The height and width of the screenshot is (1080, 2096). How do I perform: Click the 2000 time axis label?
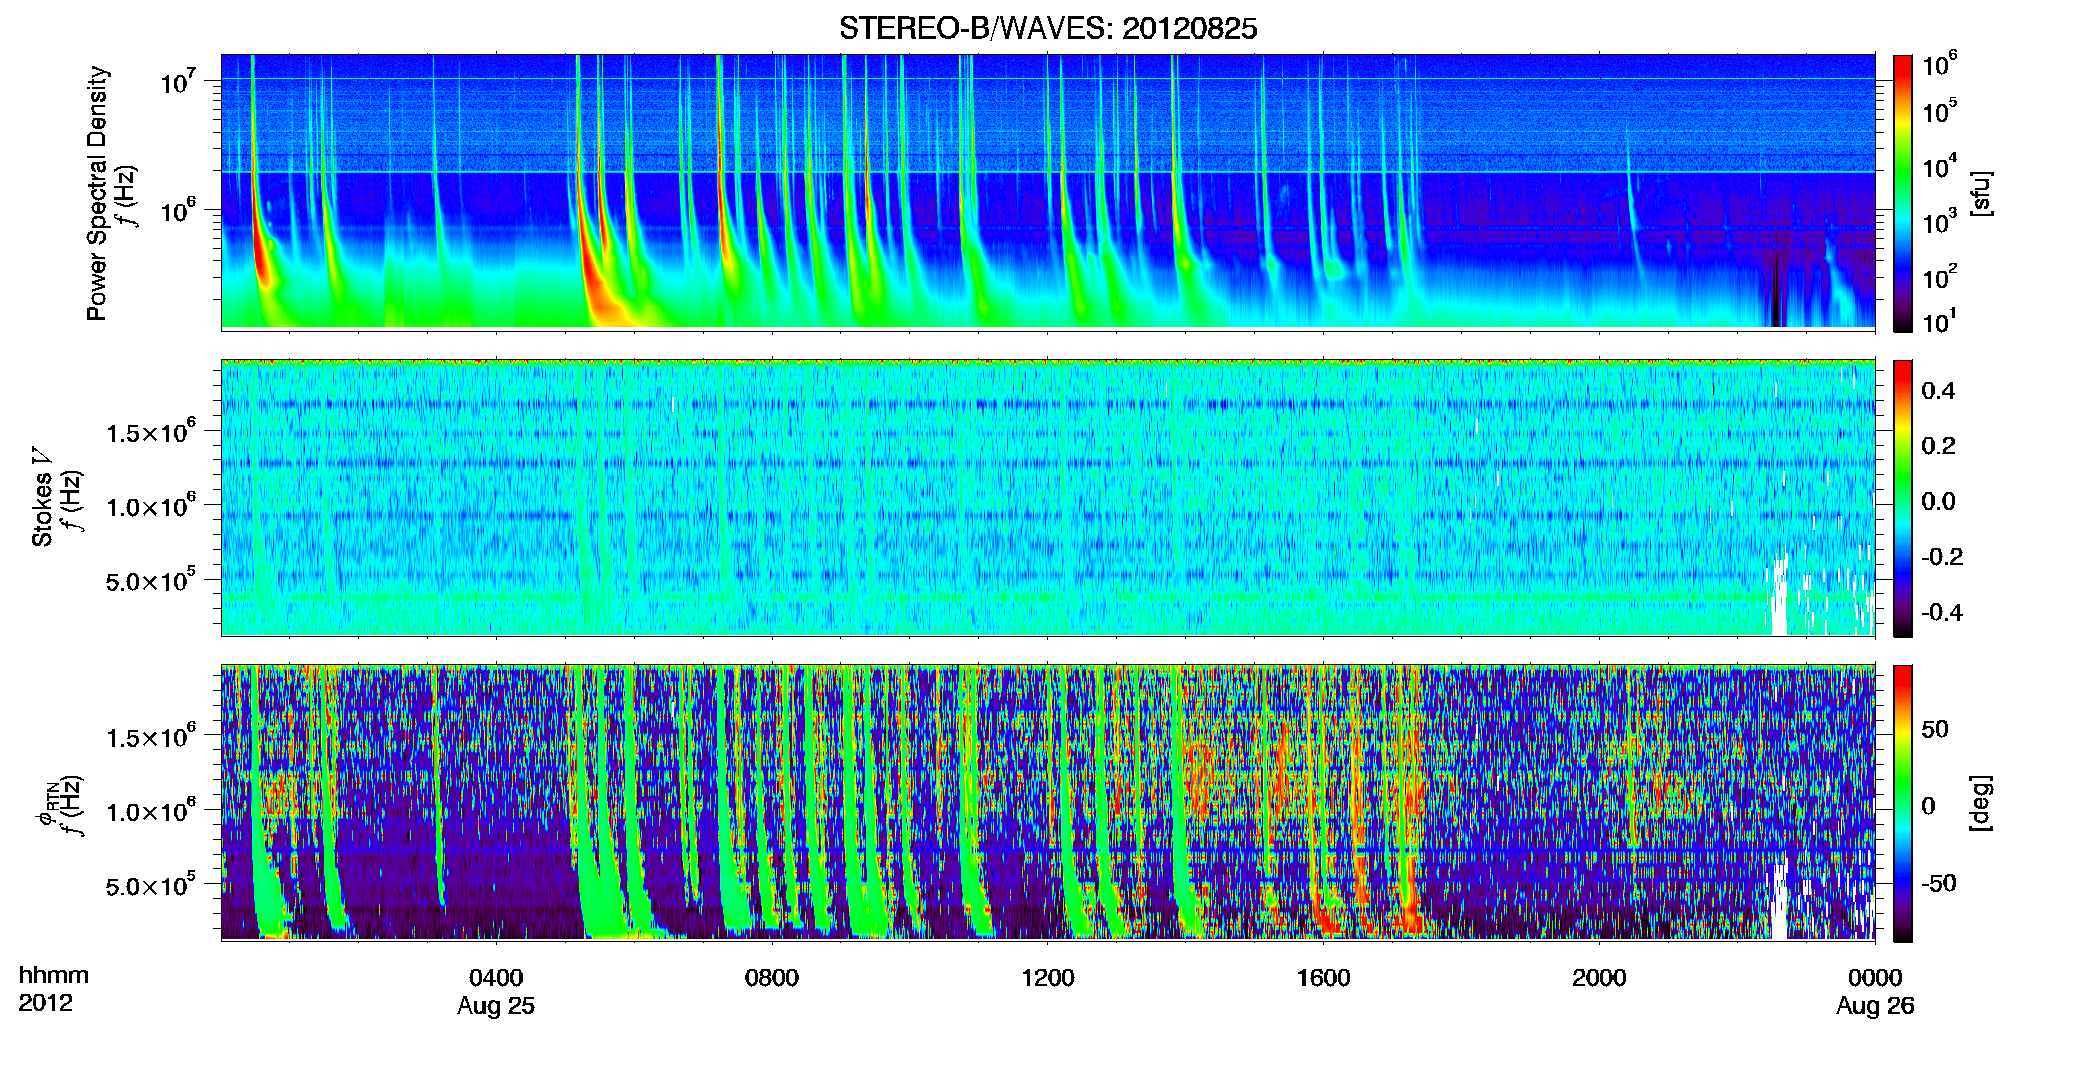pos(1599,978)
